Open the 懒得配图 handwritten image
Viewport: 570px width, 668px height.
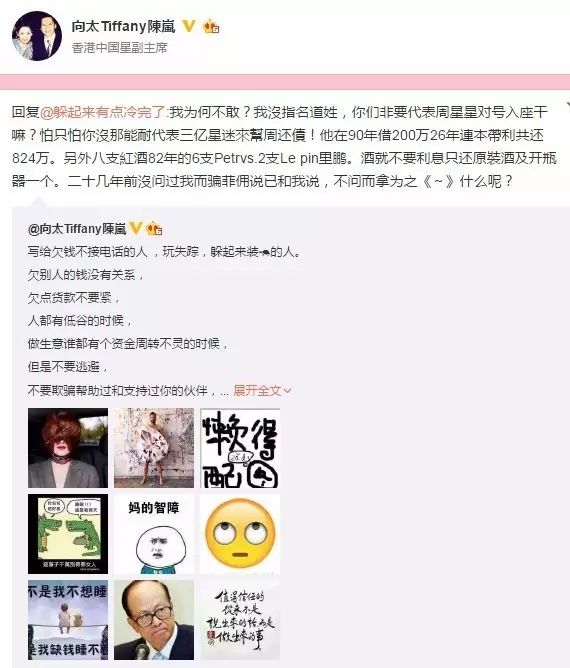click(240, 448)
